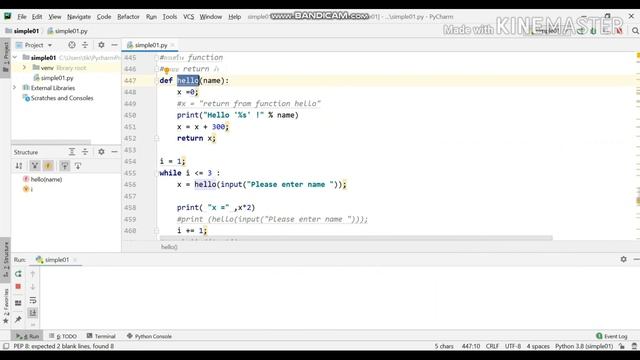640x360 pixels.
Task: Toggle Soft-Wrap in Run console
Action: [33, 301]
